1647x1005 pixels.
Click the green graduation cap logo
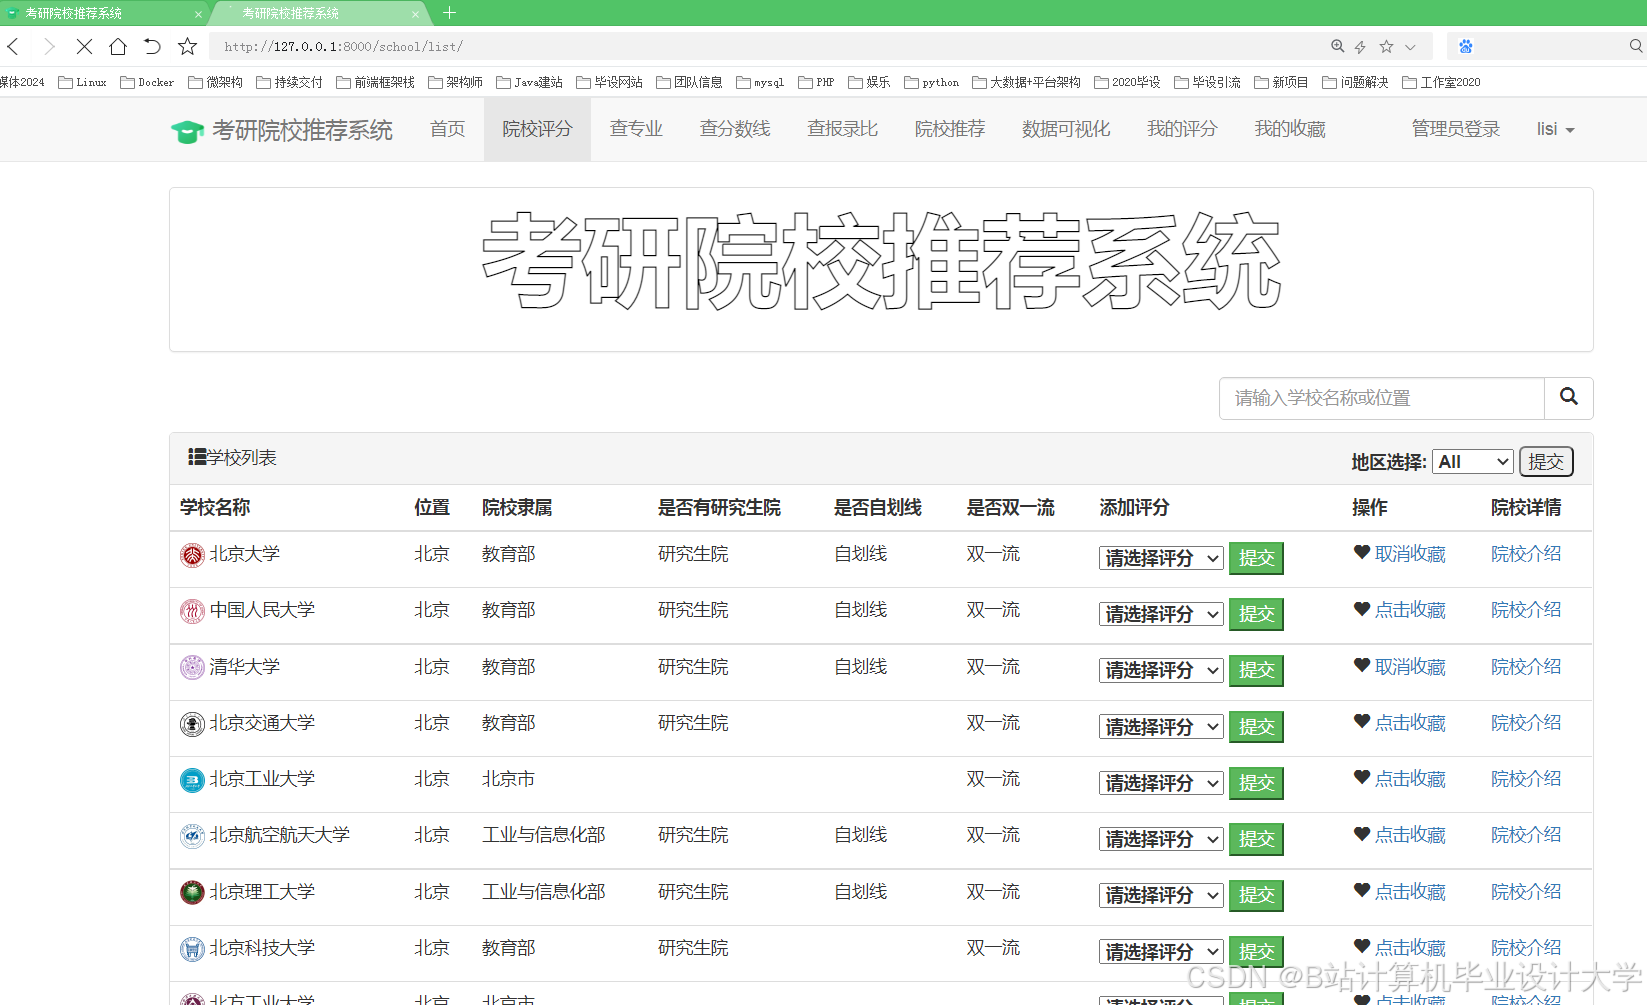[x=187, y=128]
